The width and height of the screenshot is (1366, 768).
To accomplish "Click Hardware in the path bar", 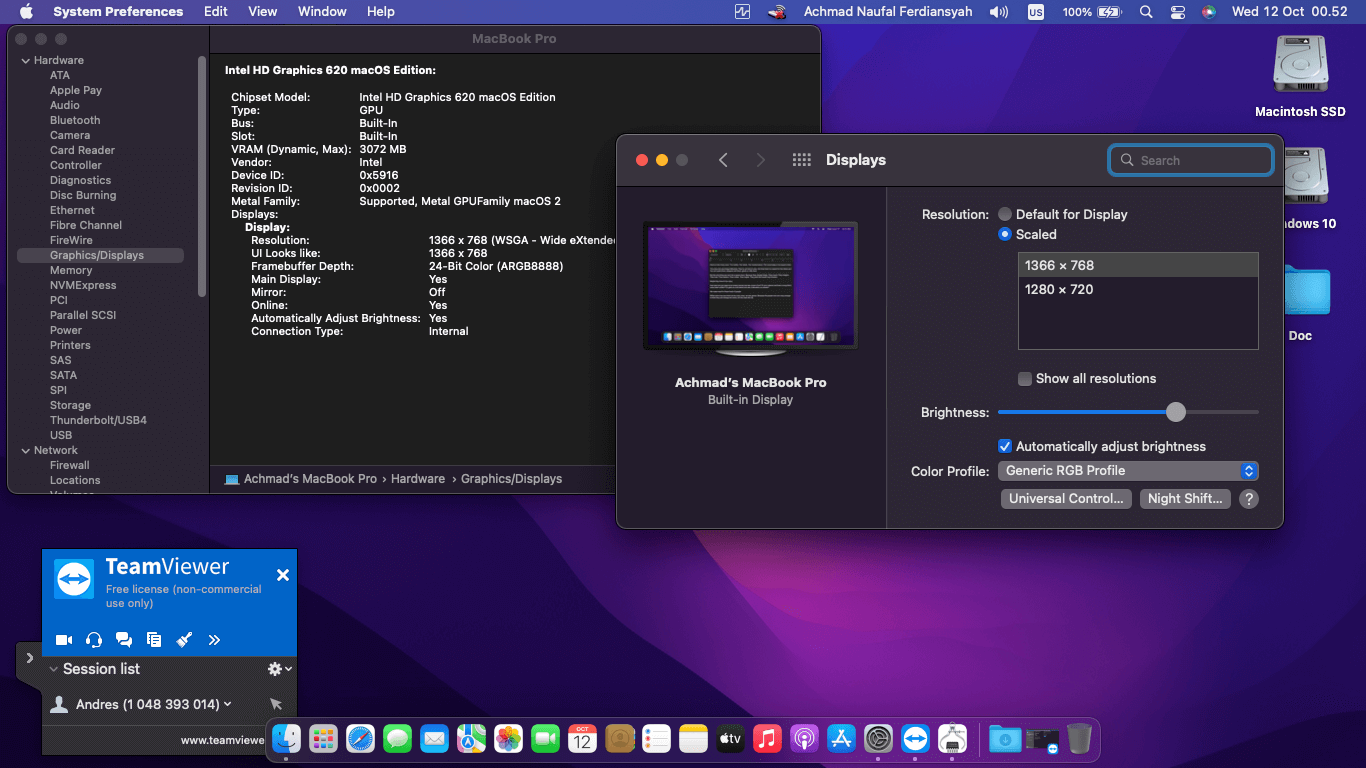I will coord(418,479).
